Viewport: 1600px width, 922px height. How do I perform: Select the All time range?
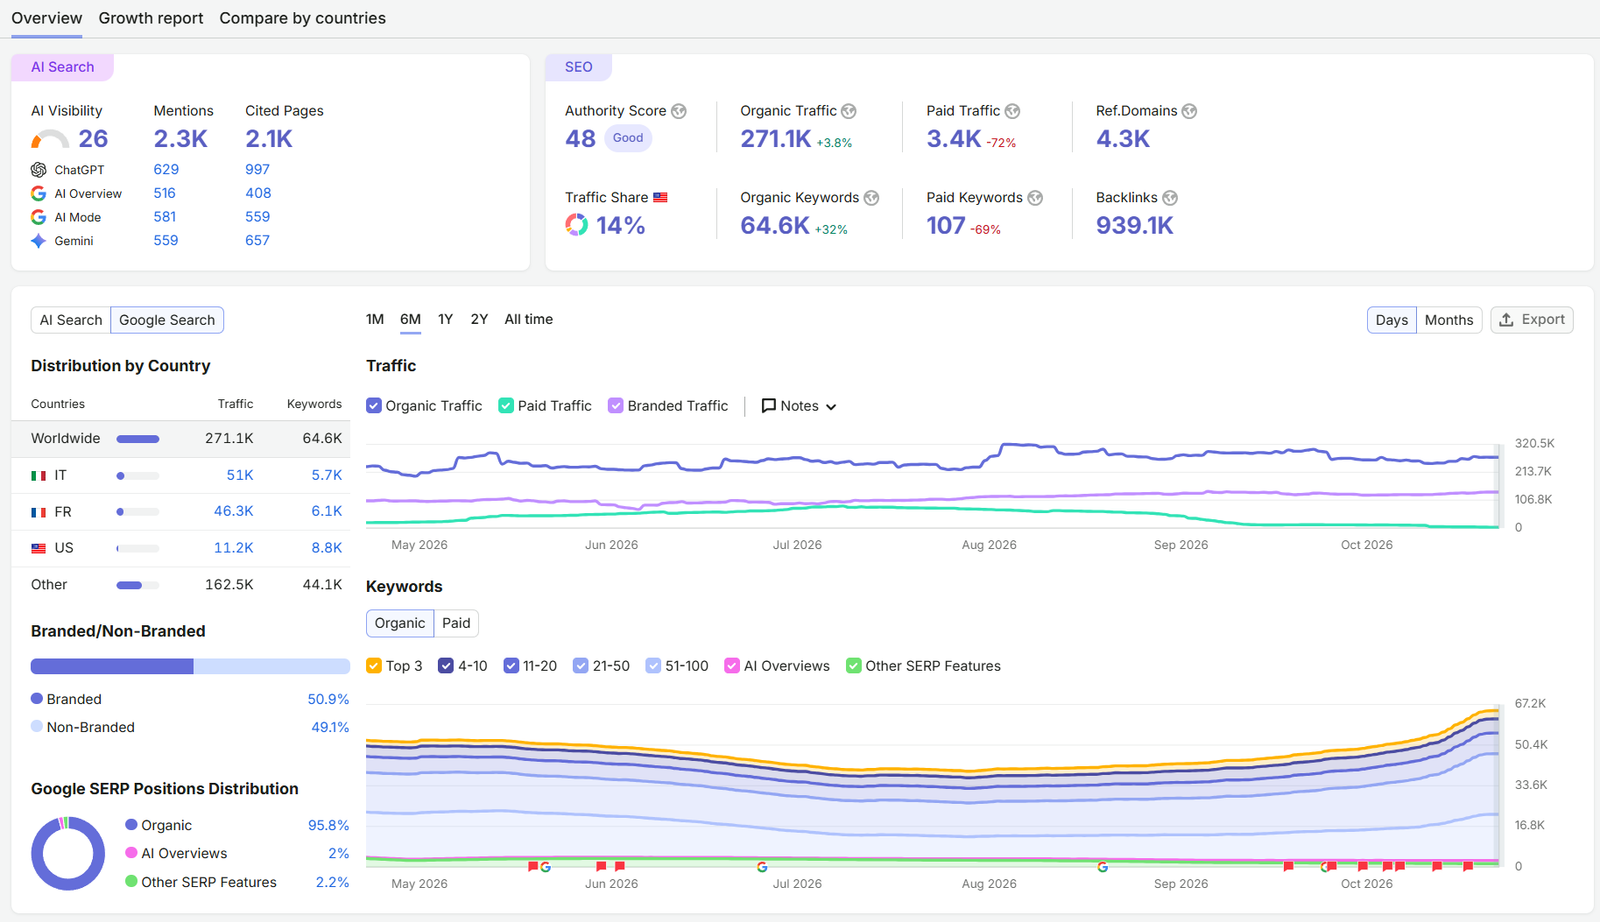[x=528, y=319]
